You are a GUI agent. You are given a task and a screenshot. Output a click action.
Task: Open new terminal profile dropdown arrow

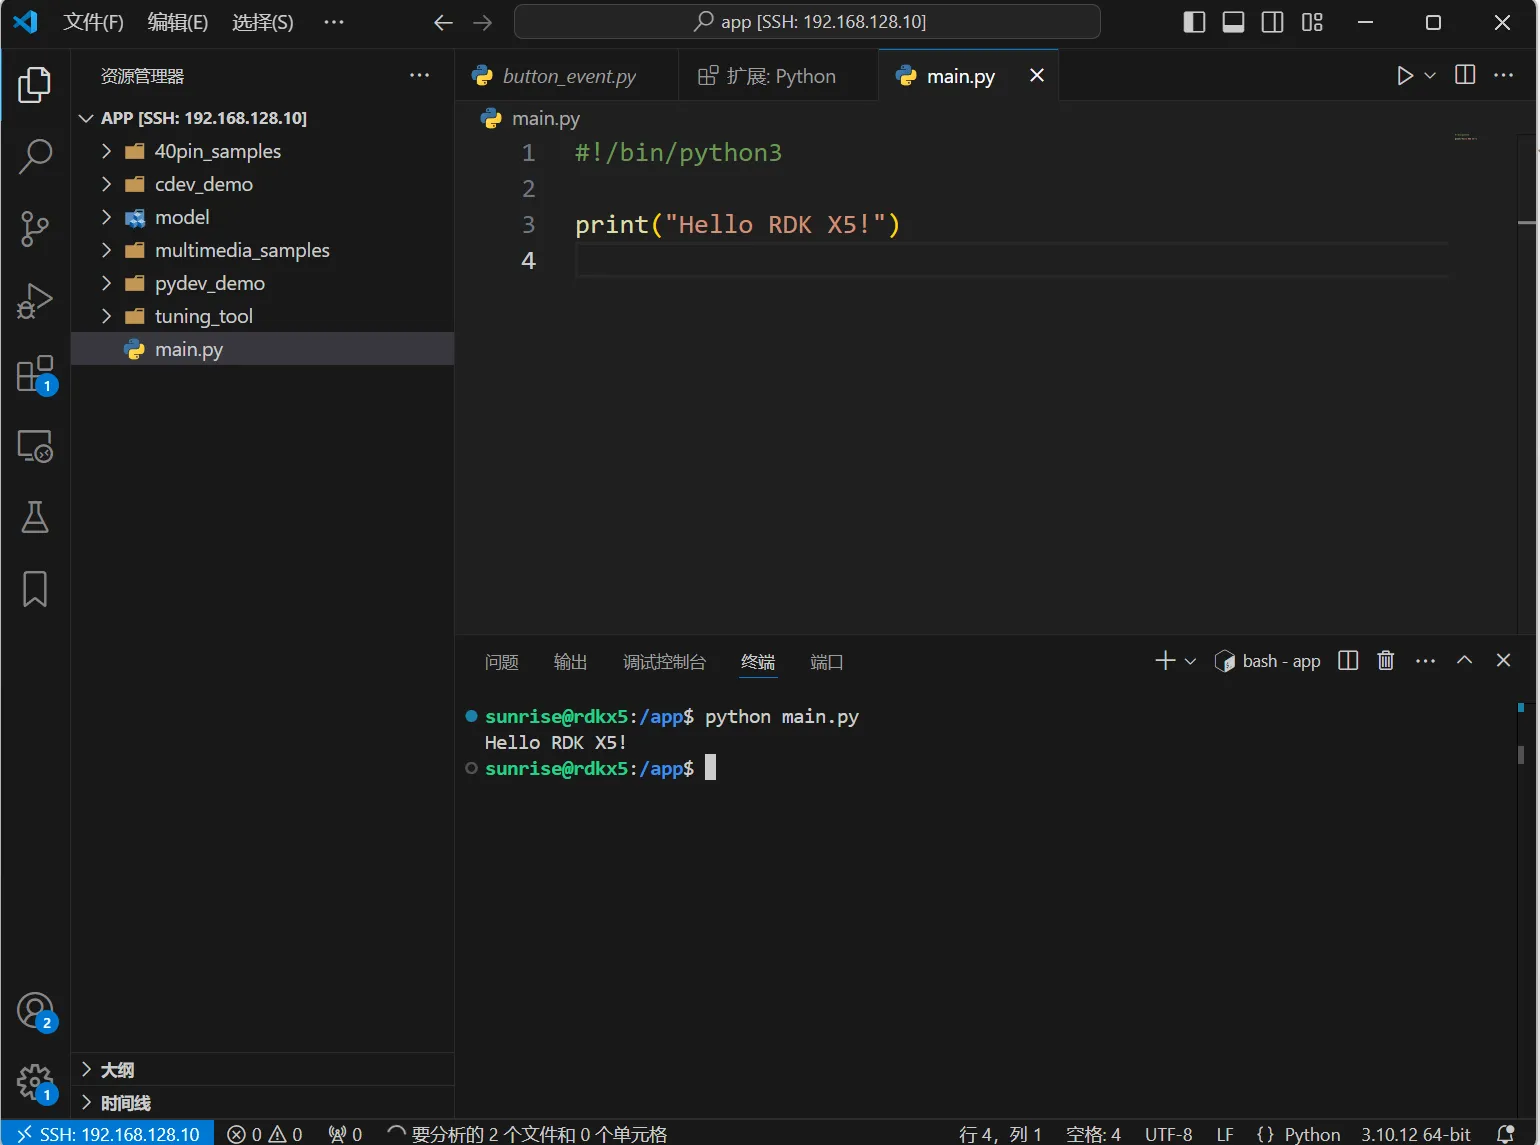click(x=1190, y=662)
